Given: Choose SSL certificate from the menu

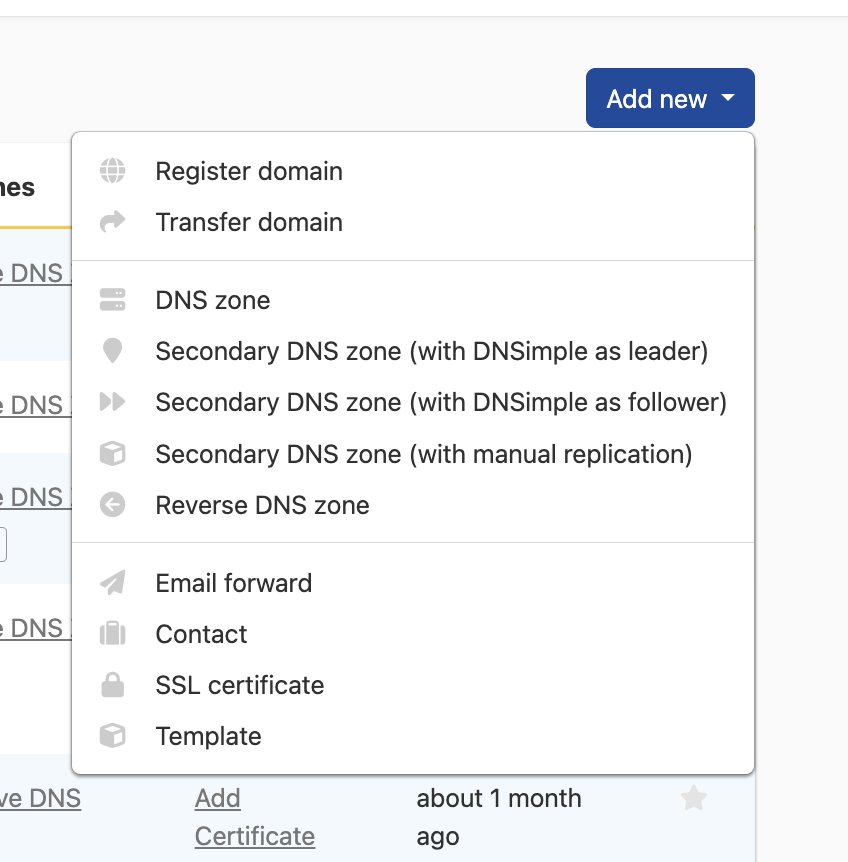Looking at the screenshot, I should 239,685.
